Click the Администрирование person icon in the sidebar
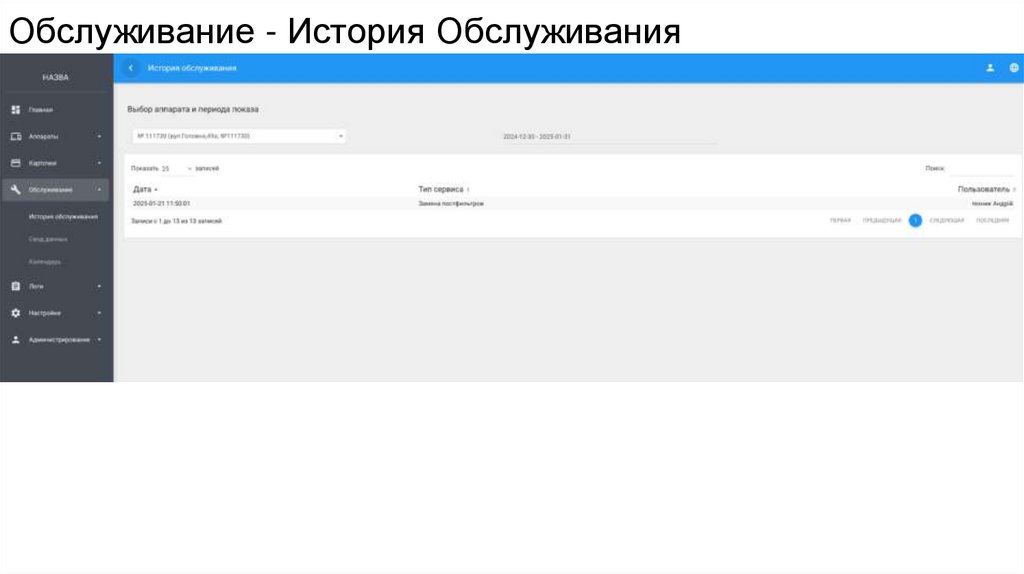Screen dimensions: 1024x574 coord(16,340)
